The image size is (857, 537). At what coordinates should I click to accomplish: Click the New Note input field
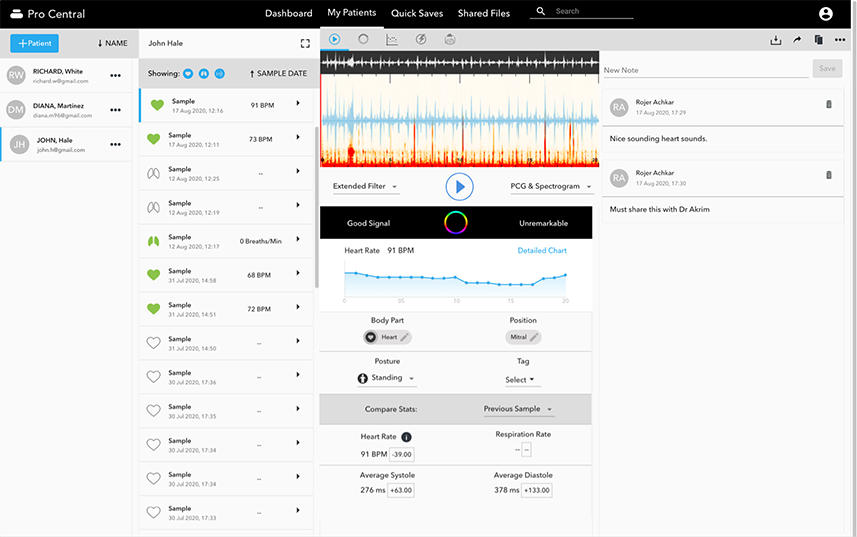pyautogui.click(x=705, y=70)
